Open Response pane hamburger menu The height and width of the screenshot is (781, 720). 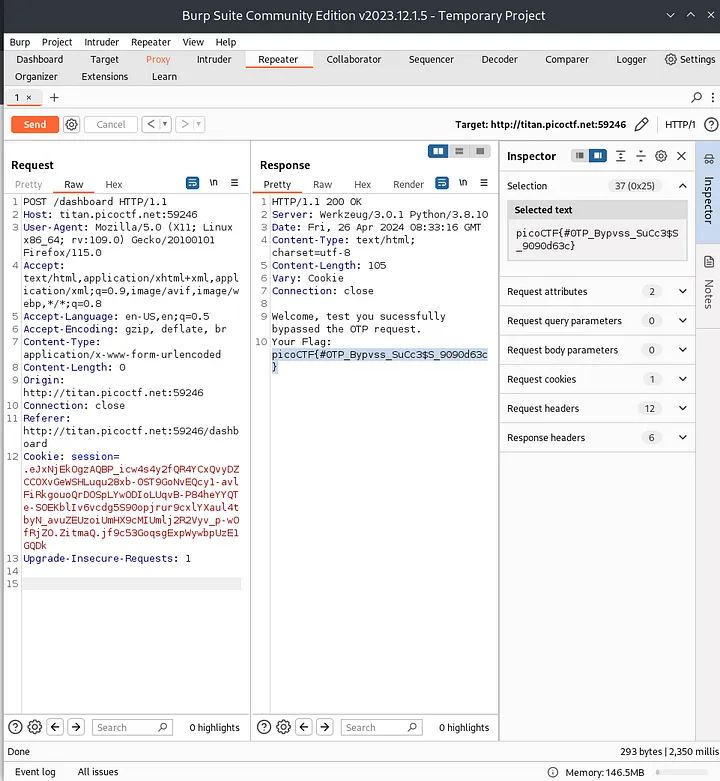pos(484,183)
